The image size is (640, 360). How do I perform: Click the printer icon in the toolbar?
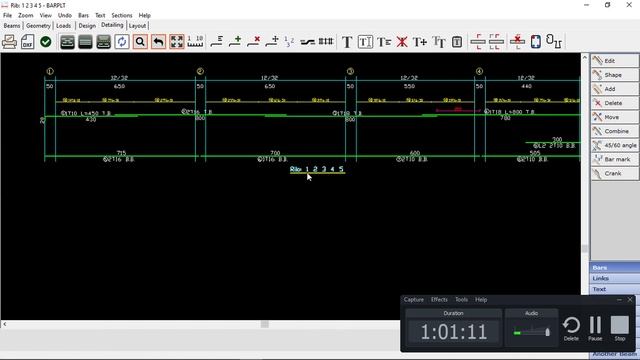[x=9, y=42]
